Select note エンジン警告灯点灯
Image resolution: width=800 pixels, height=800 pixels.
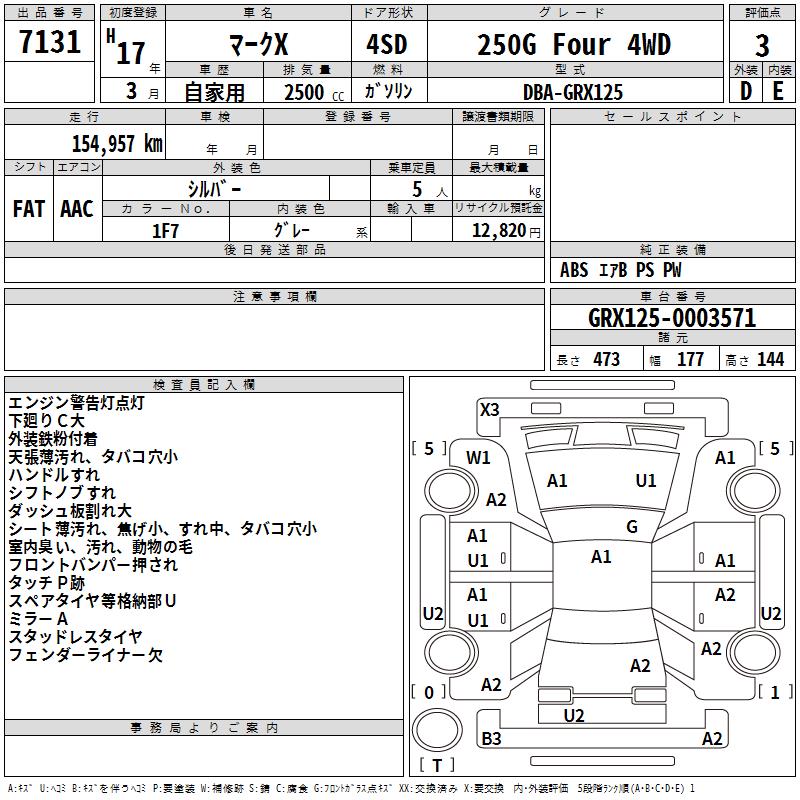[x=77, y=403]
